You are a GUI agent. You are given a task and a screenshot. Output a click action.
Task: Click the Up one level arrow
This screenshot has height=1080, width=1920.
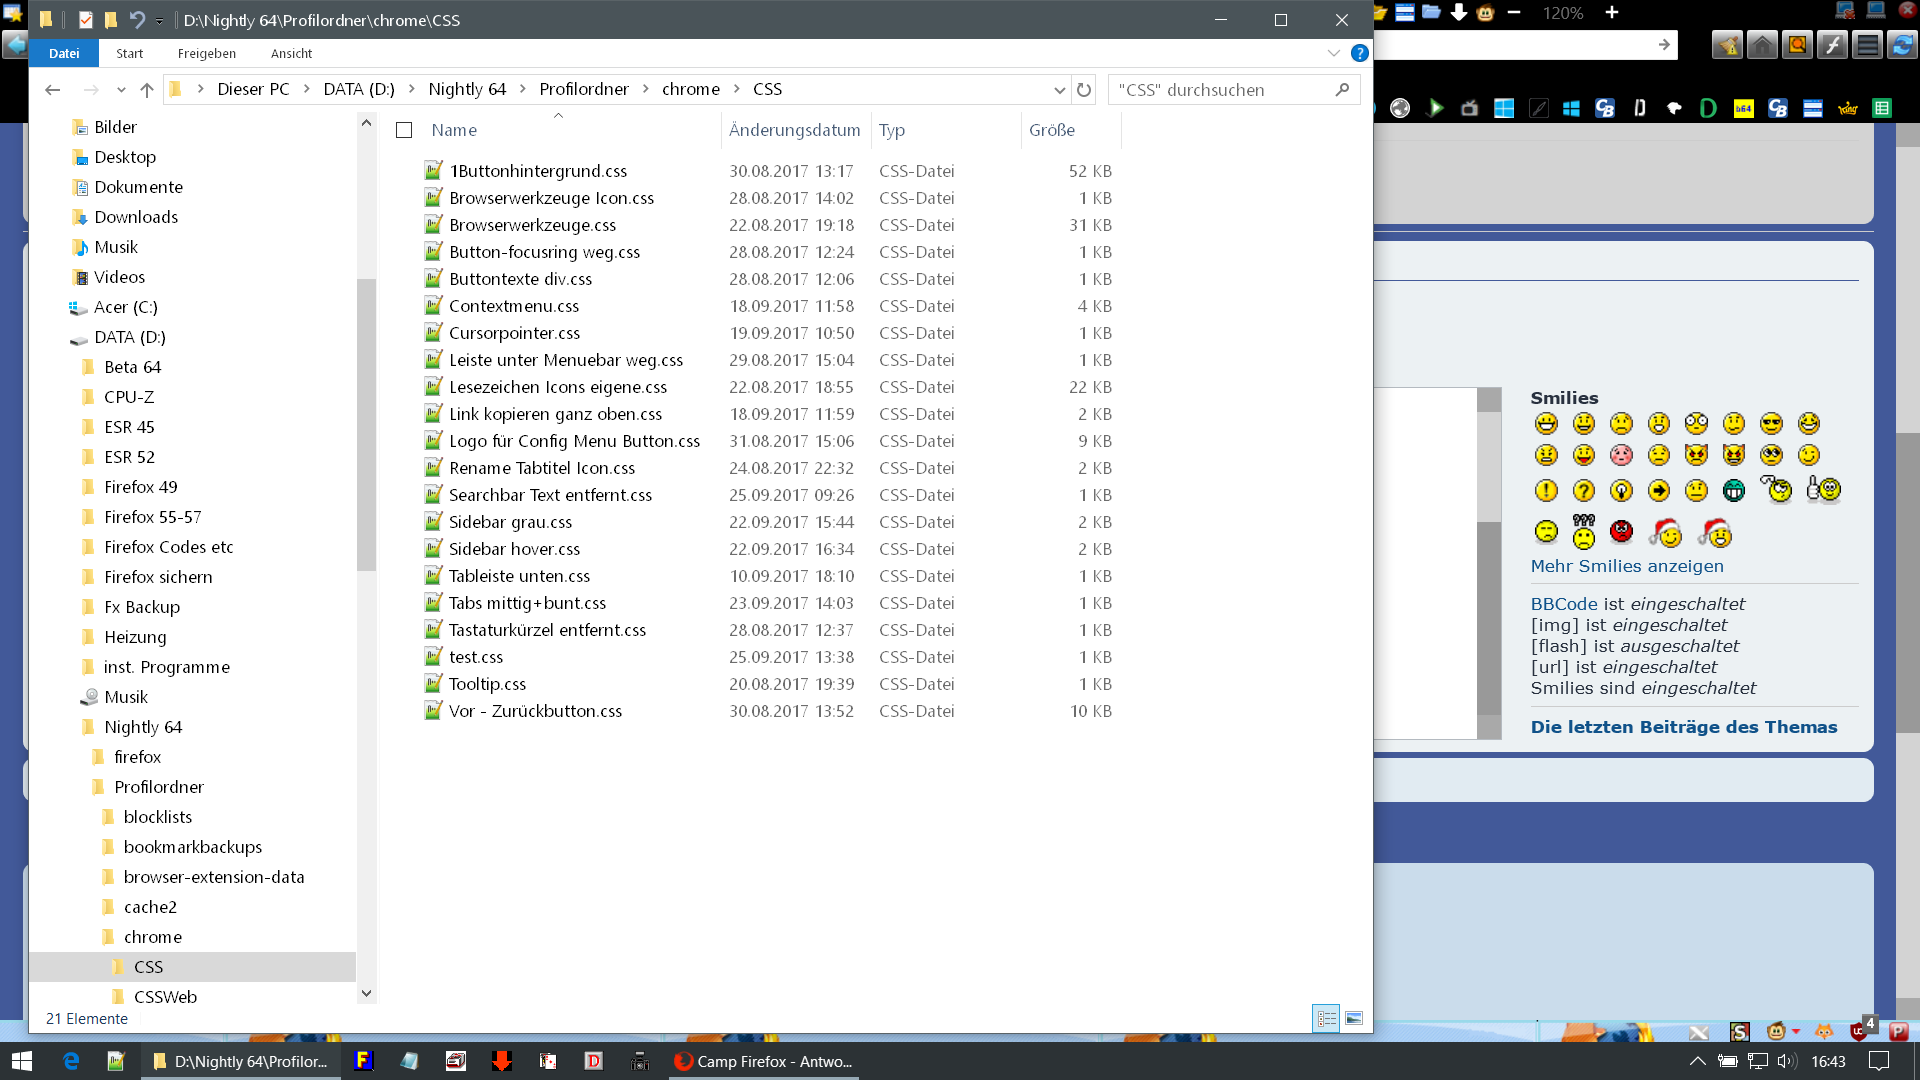click(x=147, y=90)
